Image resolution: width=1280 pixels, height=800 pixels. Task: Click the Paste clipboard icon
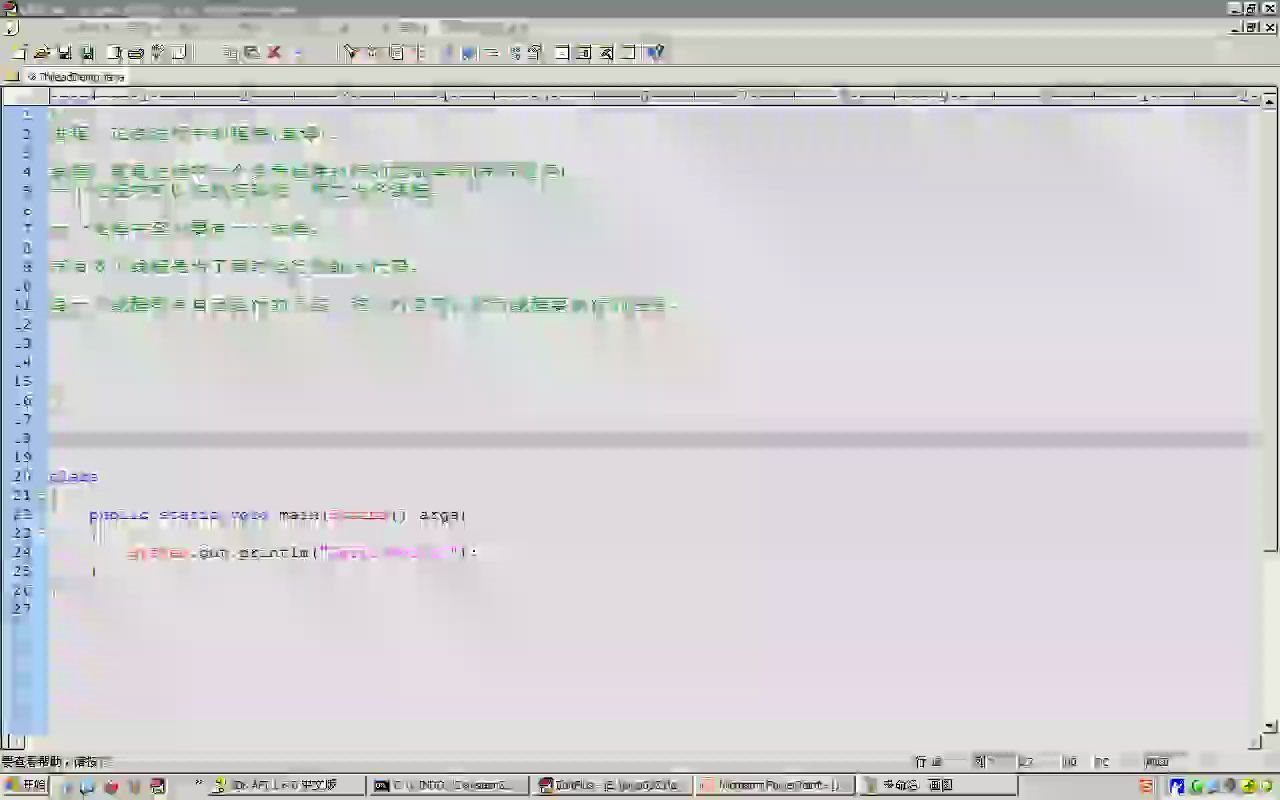(252, 53)
